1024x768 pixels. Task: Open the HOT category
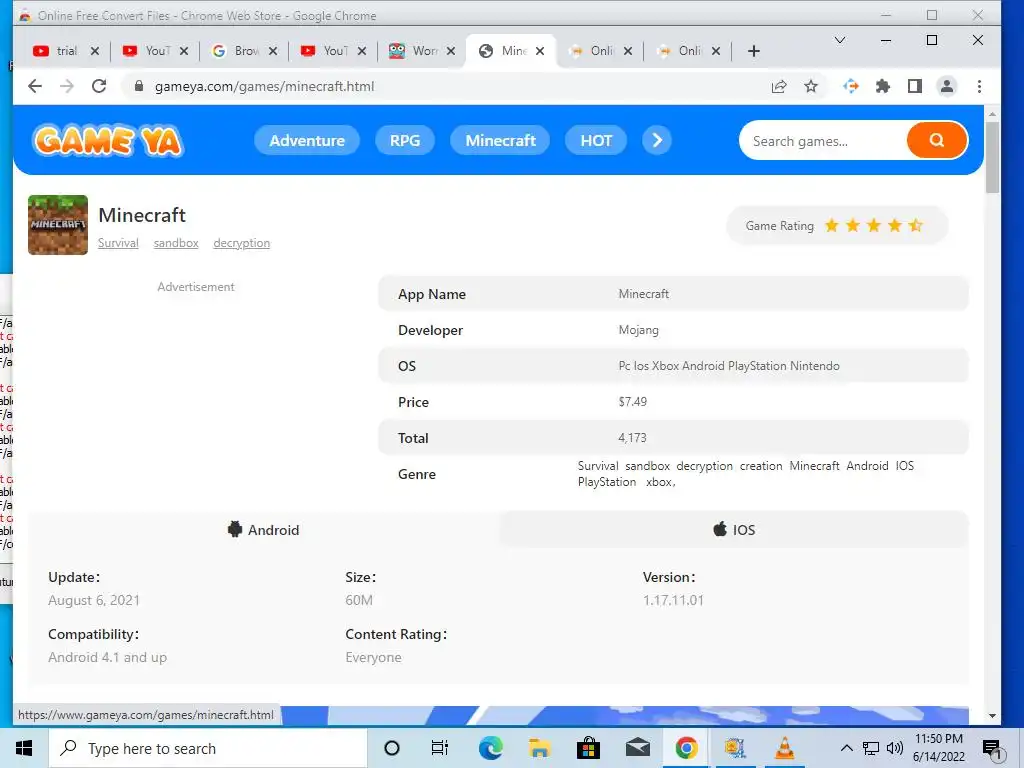tap(596, 140)
